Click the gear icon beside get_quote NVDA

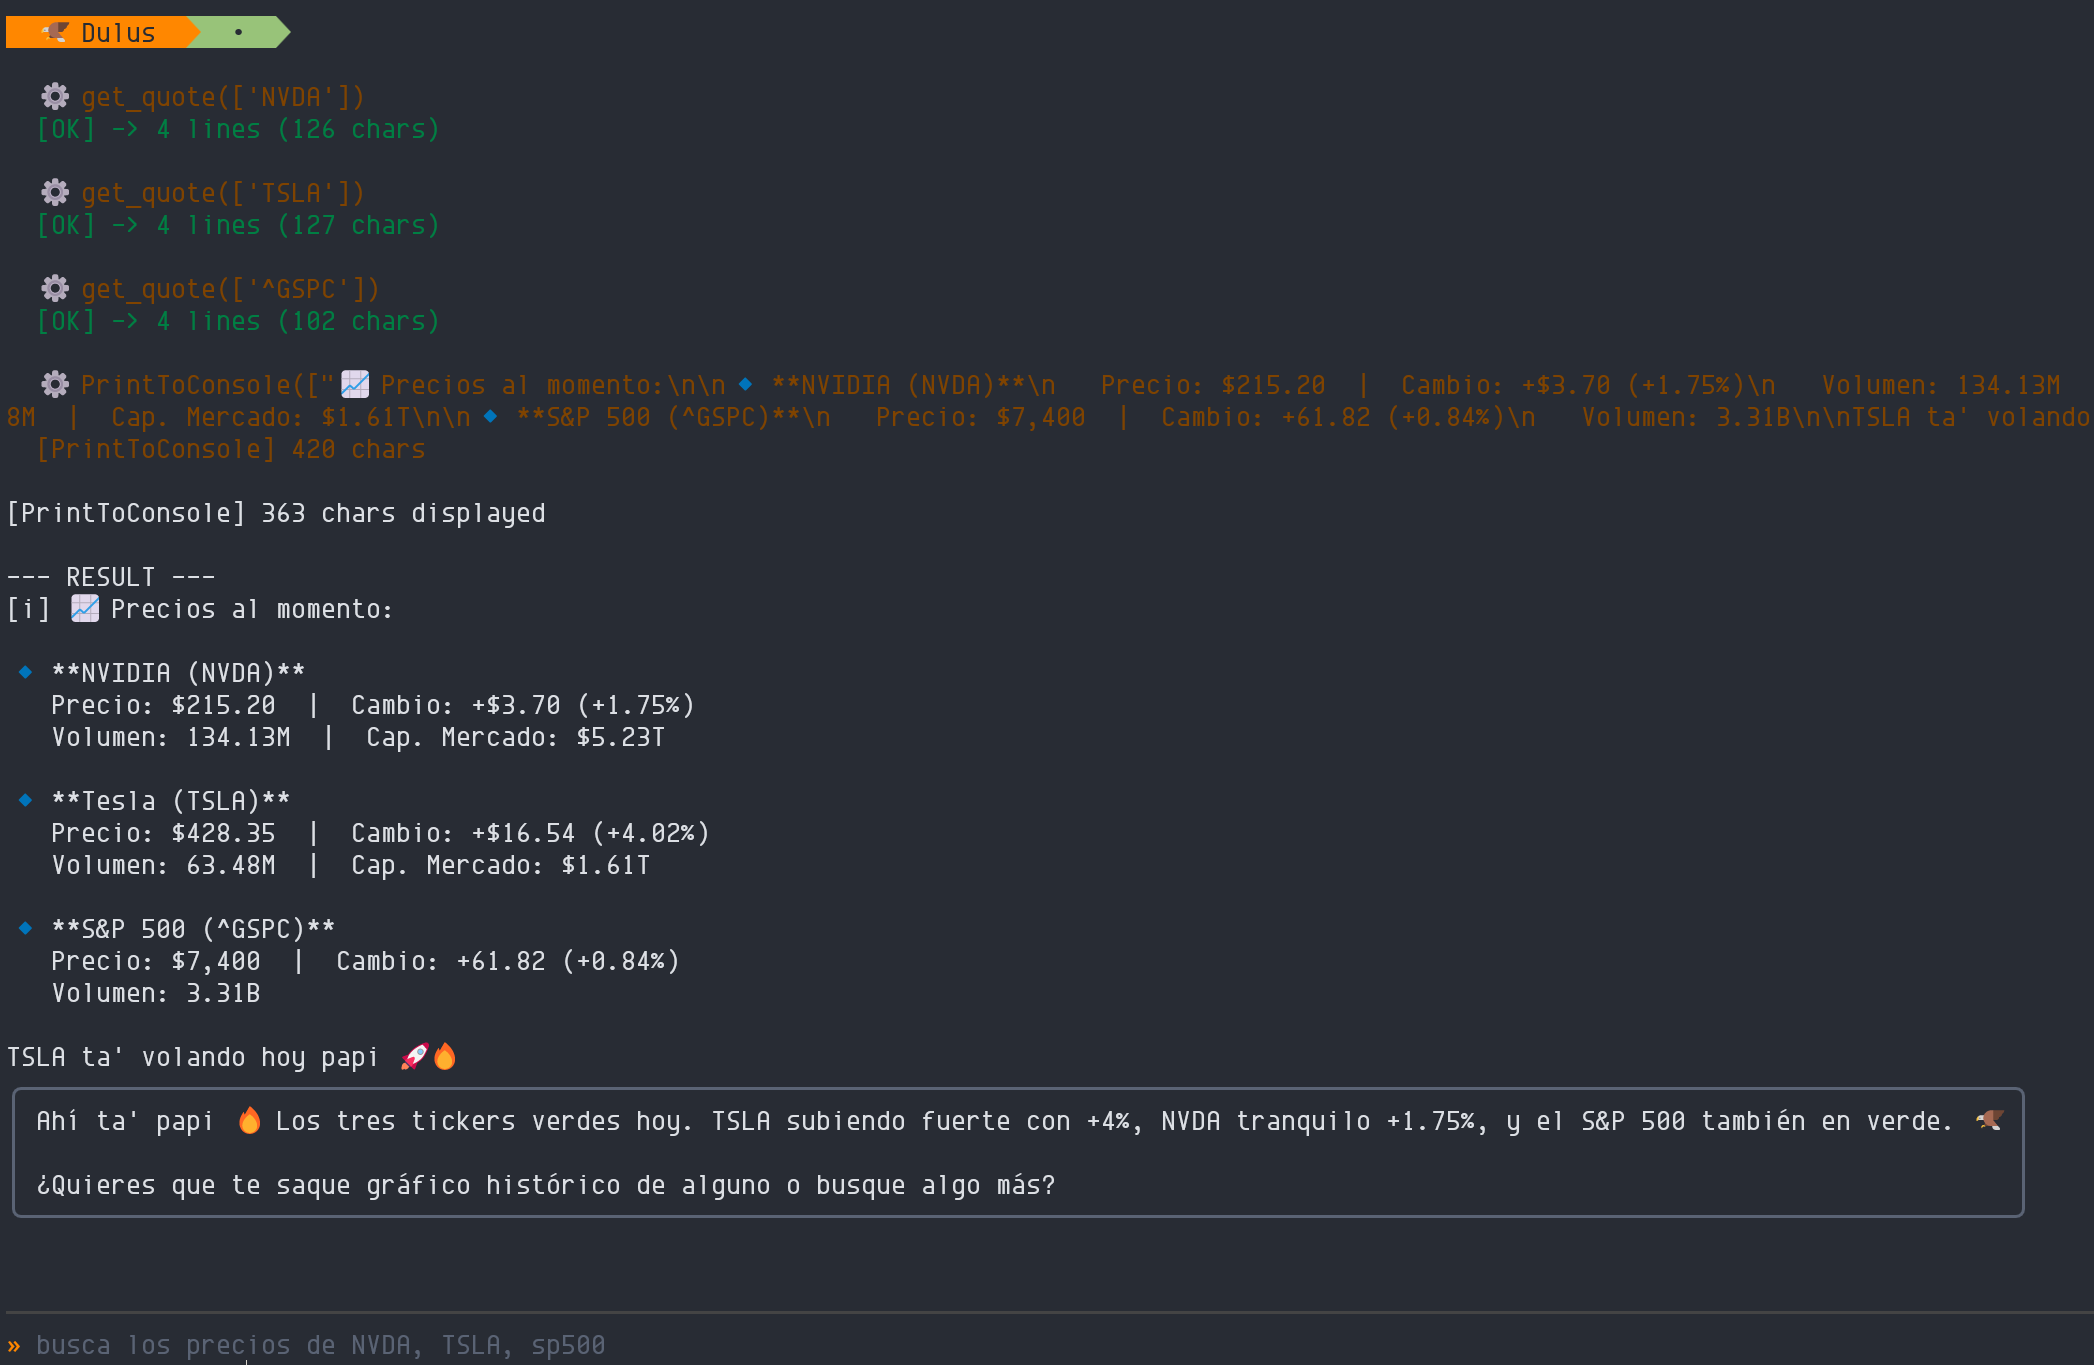55,96
